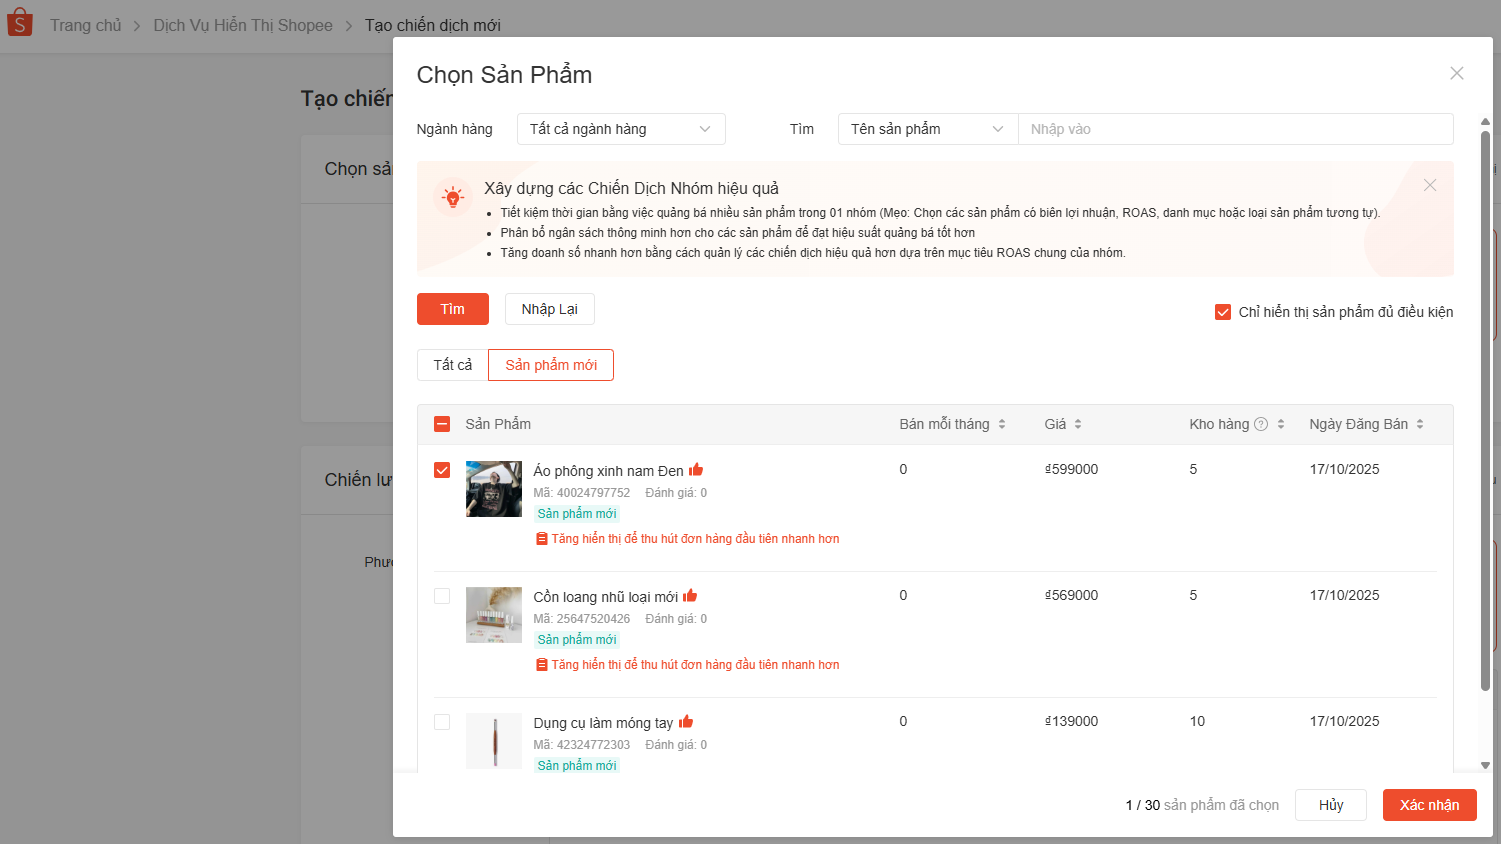The width and height of the screenshot is (1501, 844).
Task: Close the tips banner with X icon
Action: (x=1430, y=185)
